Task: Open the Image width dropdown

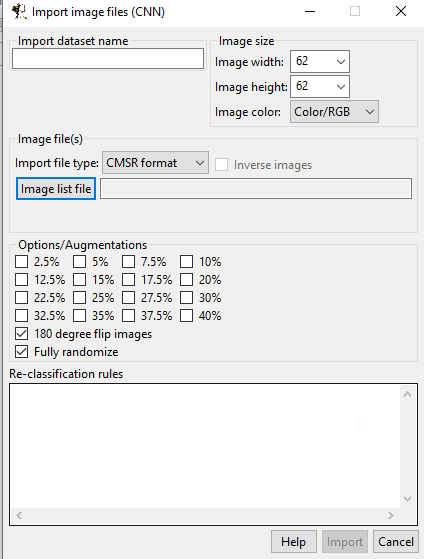Action: (320, 62)
